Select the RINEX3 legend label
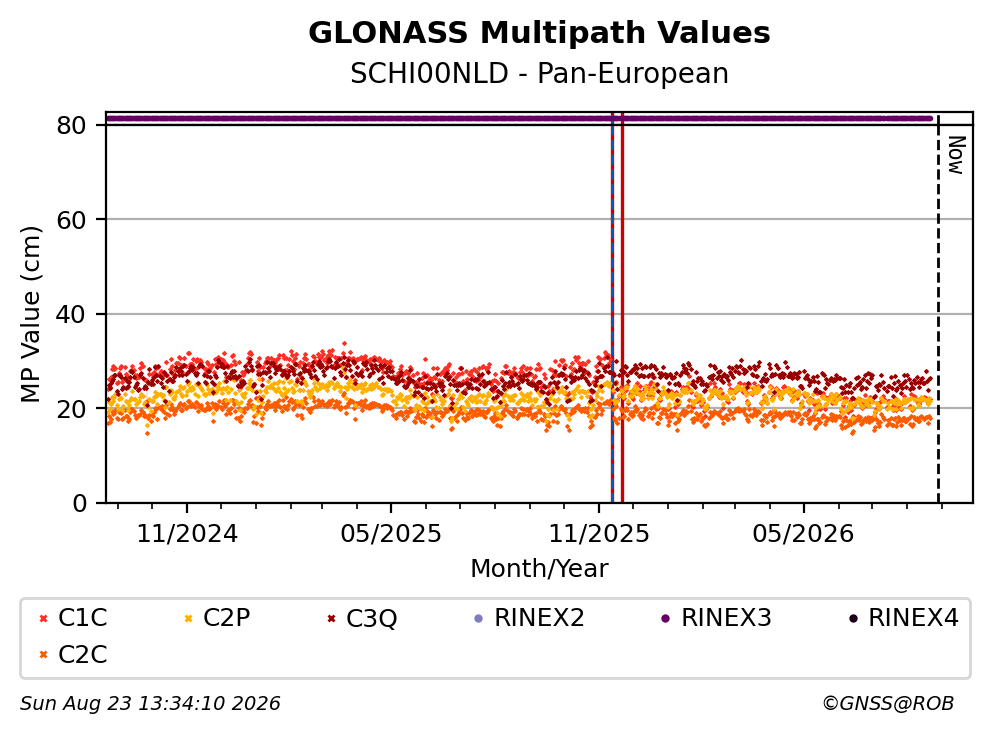 [726, 617]
